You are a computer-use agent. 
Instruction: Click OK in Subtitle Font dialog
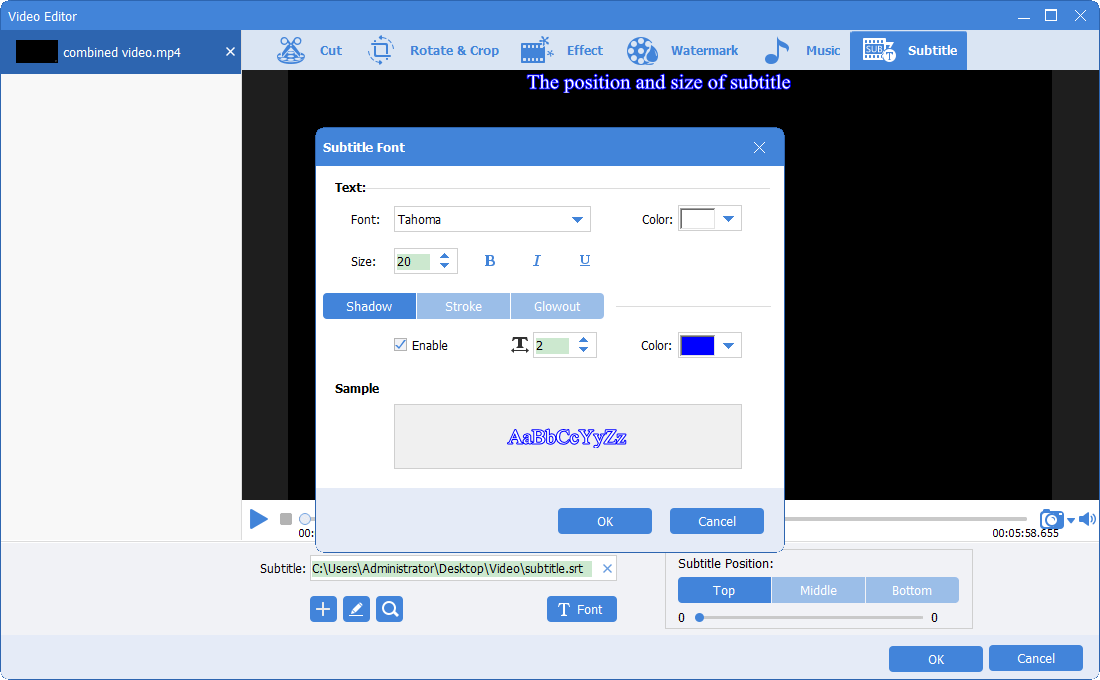[x=604, y=521]
